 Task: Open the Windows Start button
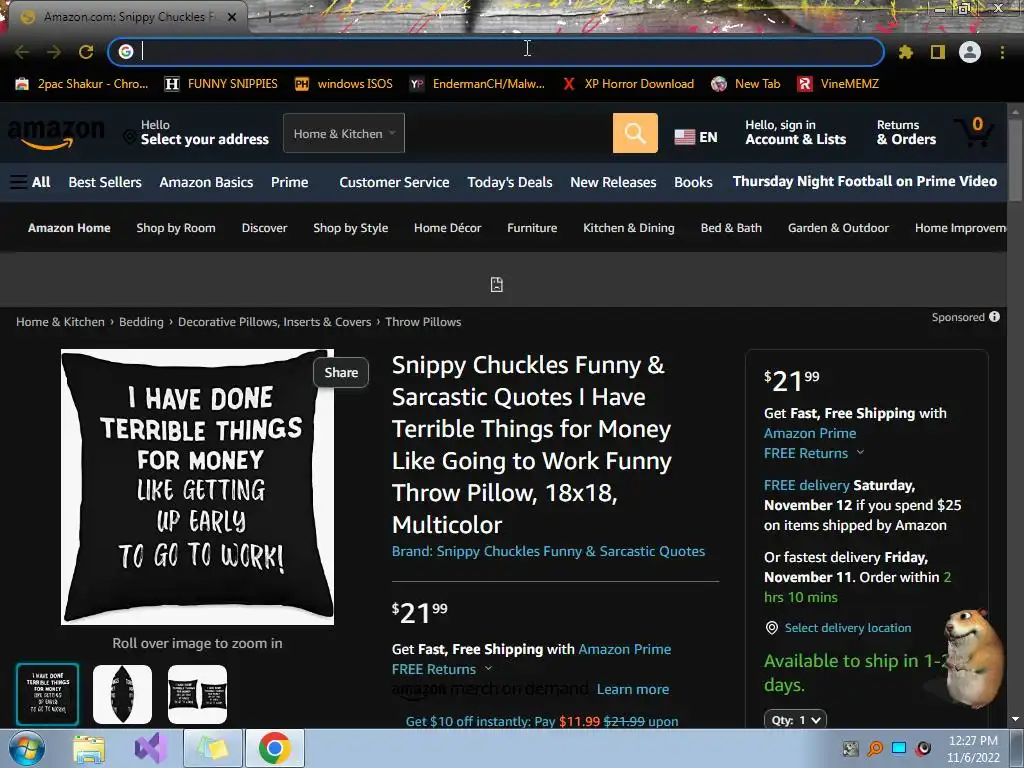[27, 748]
